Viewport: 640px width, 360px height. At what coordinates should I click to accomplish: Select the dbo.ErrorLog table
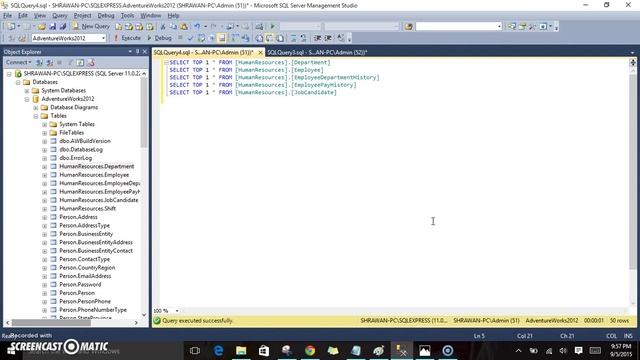[76, 158]
